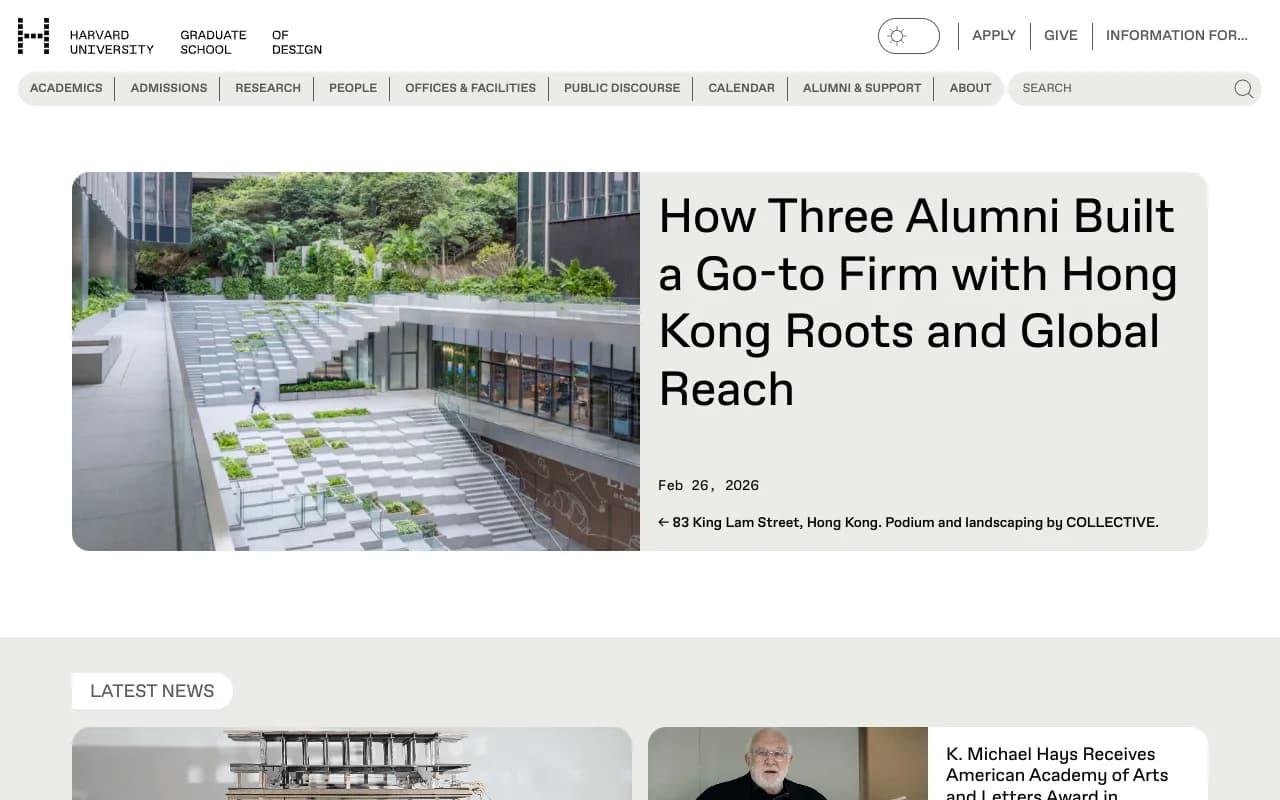Open the OFFICES & FACILITIES menu
The height and width of the screenshot is (800, 1280).
coord(470,88)
